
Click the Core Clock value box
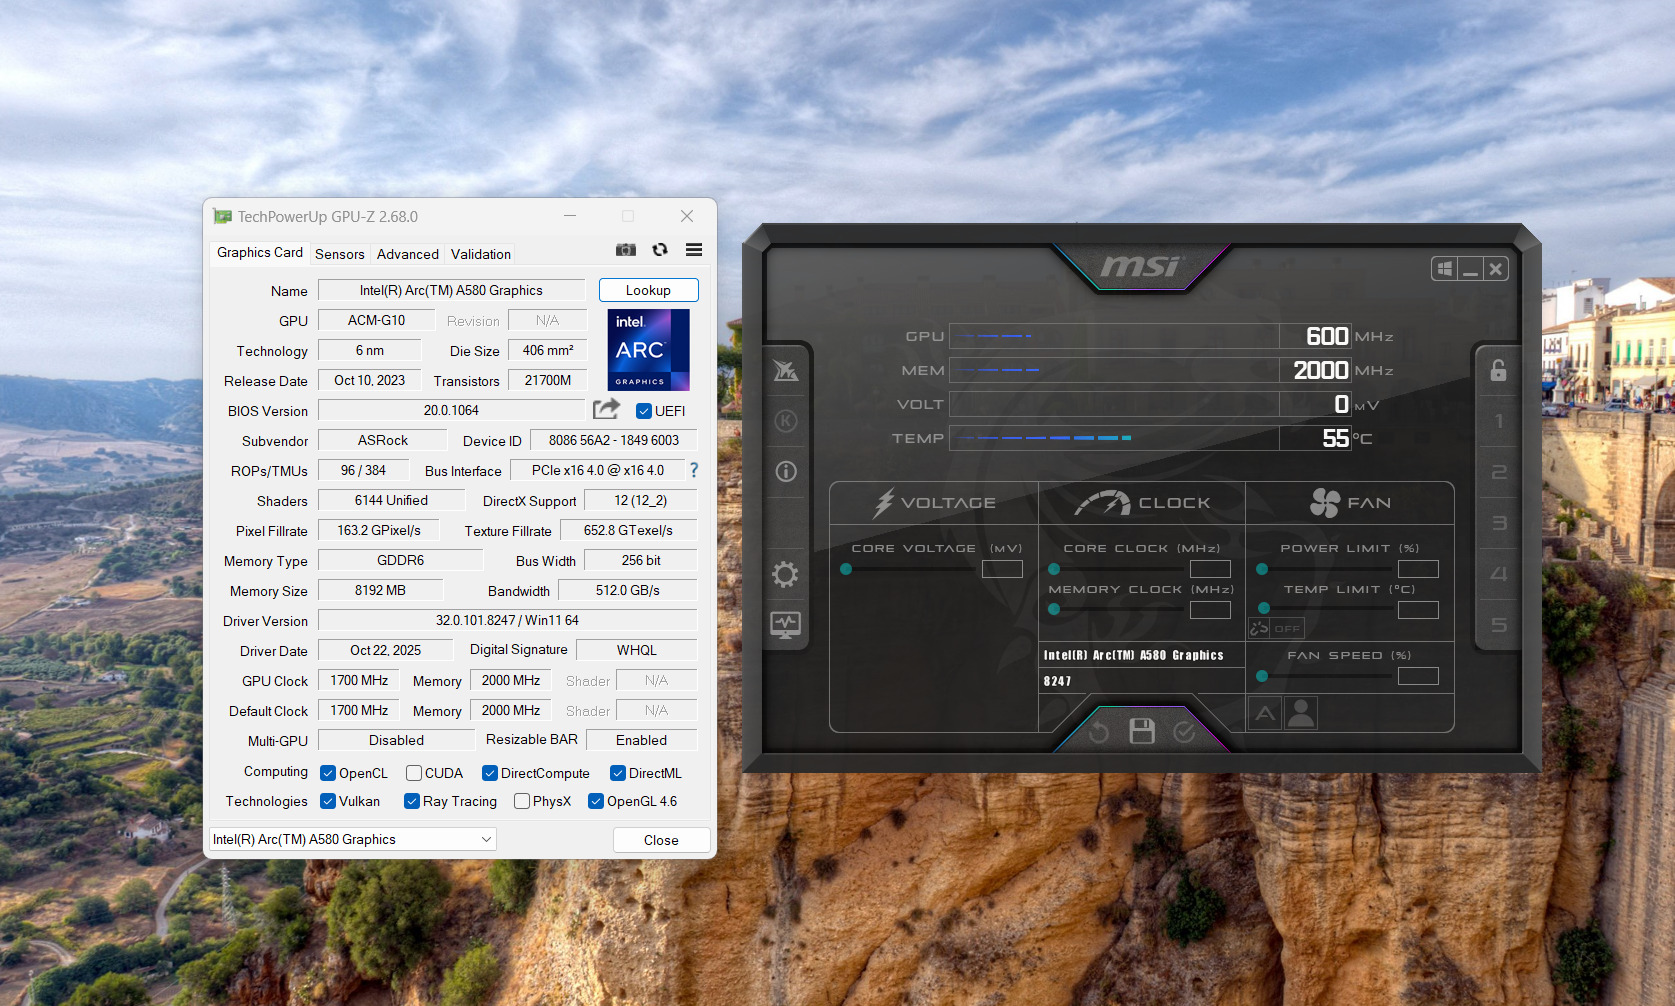tap(1210, 569)
